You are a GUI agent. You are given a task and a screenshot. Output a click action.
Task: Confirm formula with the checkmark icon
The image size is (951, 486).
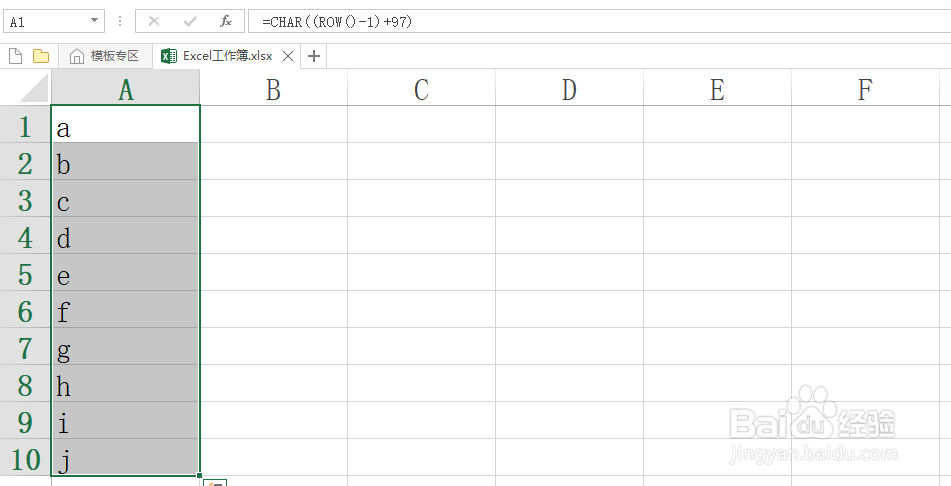pos(190,22)
